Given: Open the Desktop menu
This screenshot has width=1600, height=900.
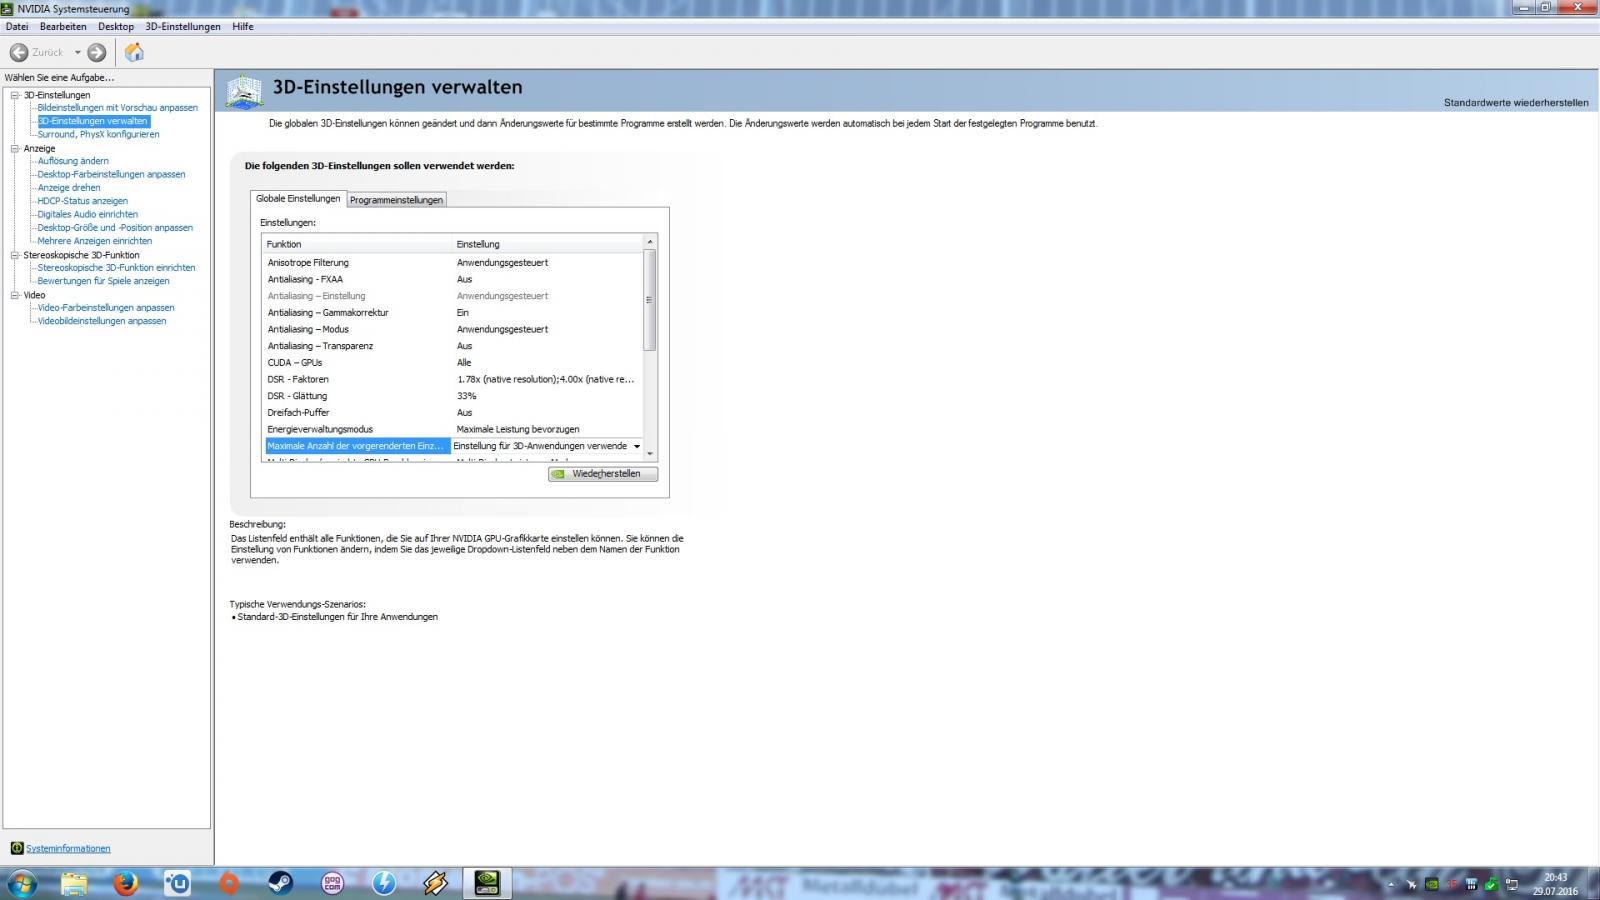Looking at the screenshot, I should (x=116, y=27).
